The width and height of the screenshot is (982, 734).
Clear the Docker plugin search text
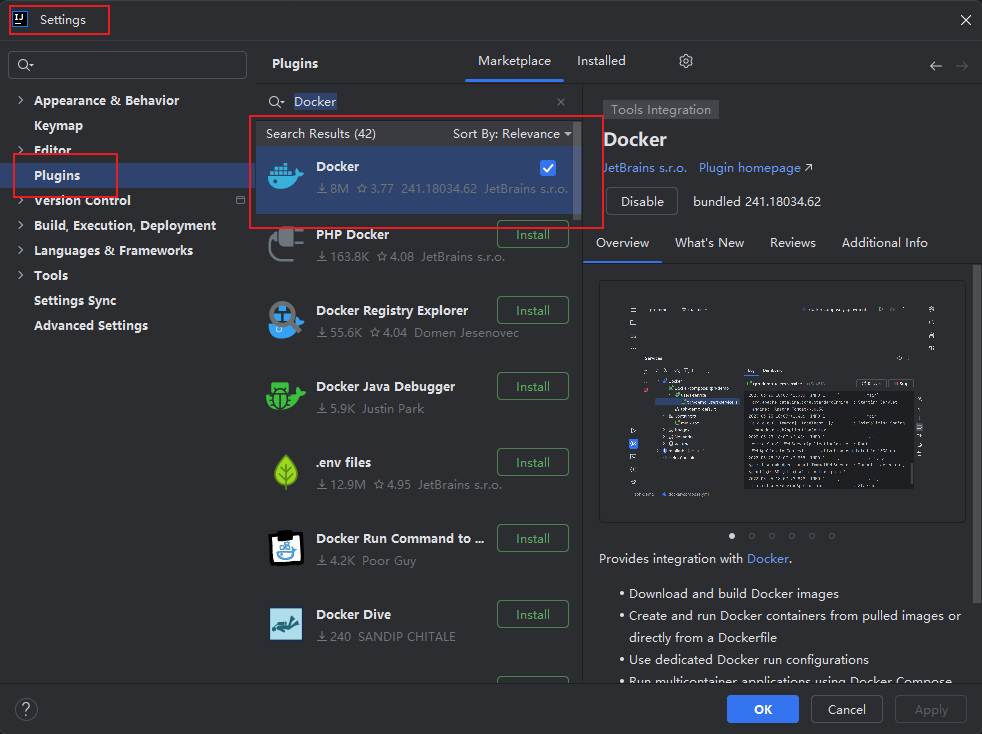pyautogui.click(x=561, y=101)
